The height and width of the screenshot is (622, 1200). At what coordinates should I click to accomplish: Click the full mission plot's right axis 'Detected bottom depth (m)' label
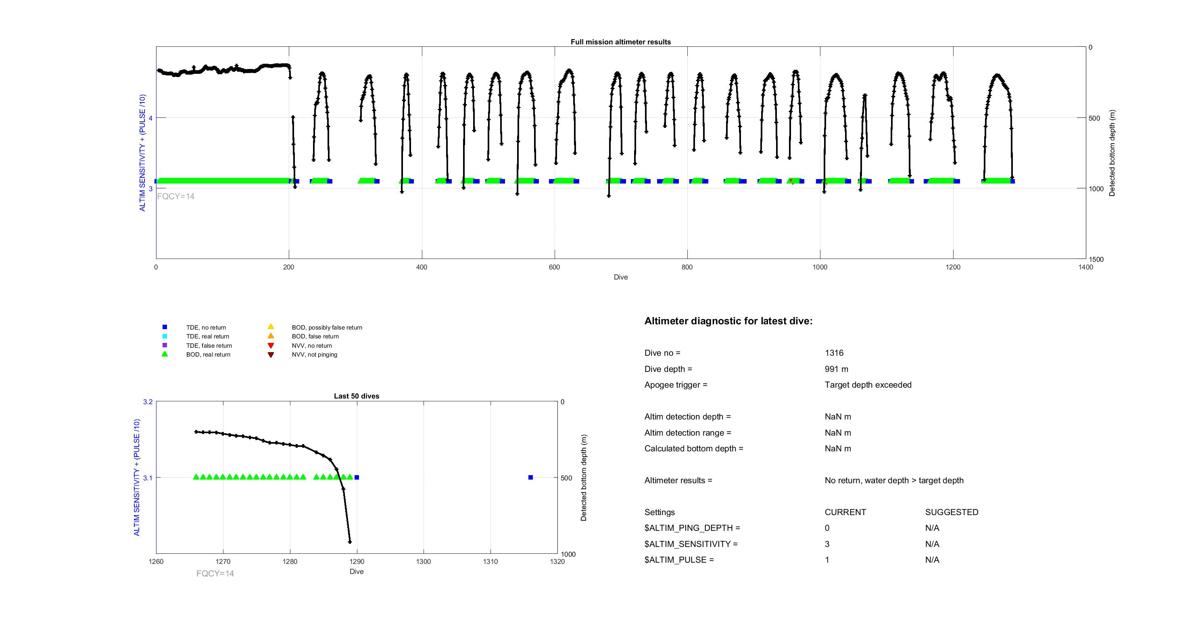(x=1112, y=153)
